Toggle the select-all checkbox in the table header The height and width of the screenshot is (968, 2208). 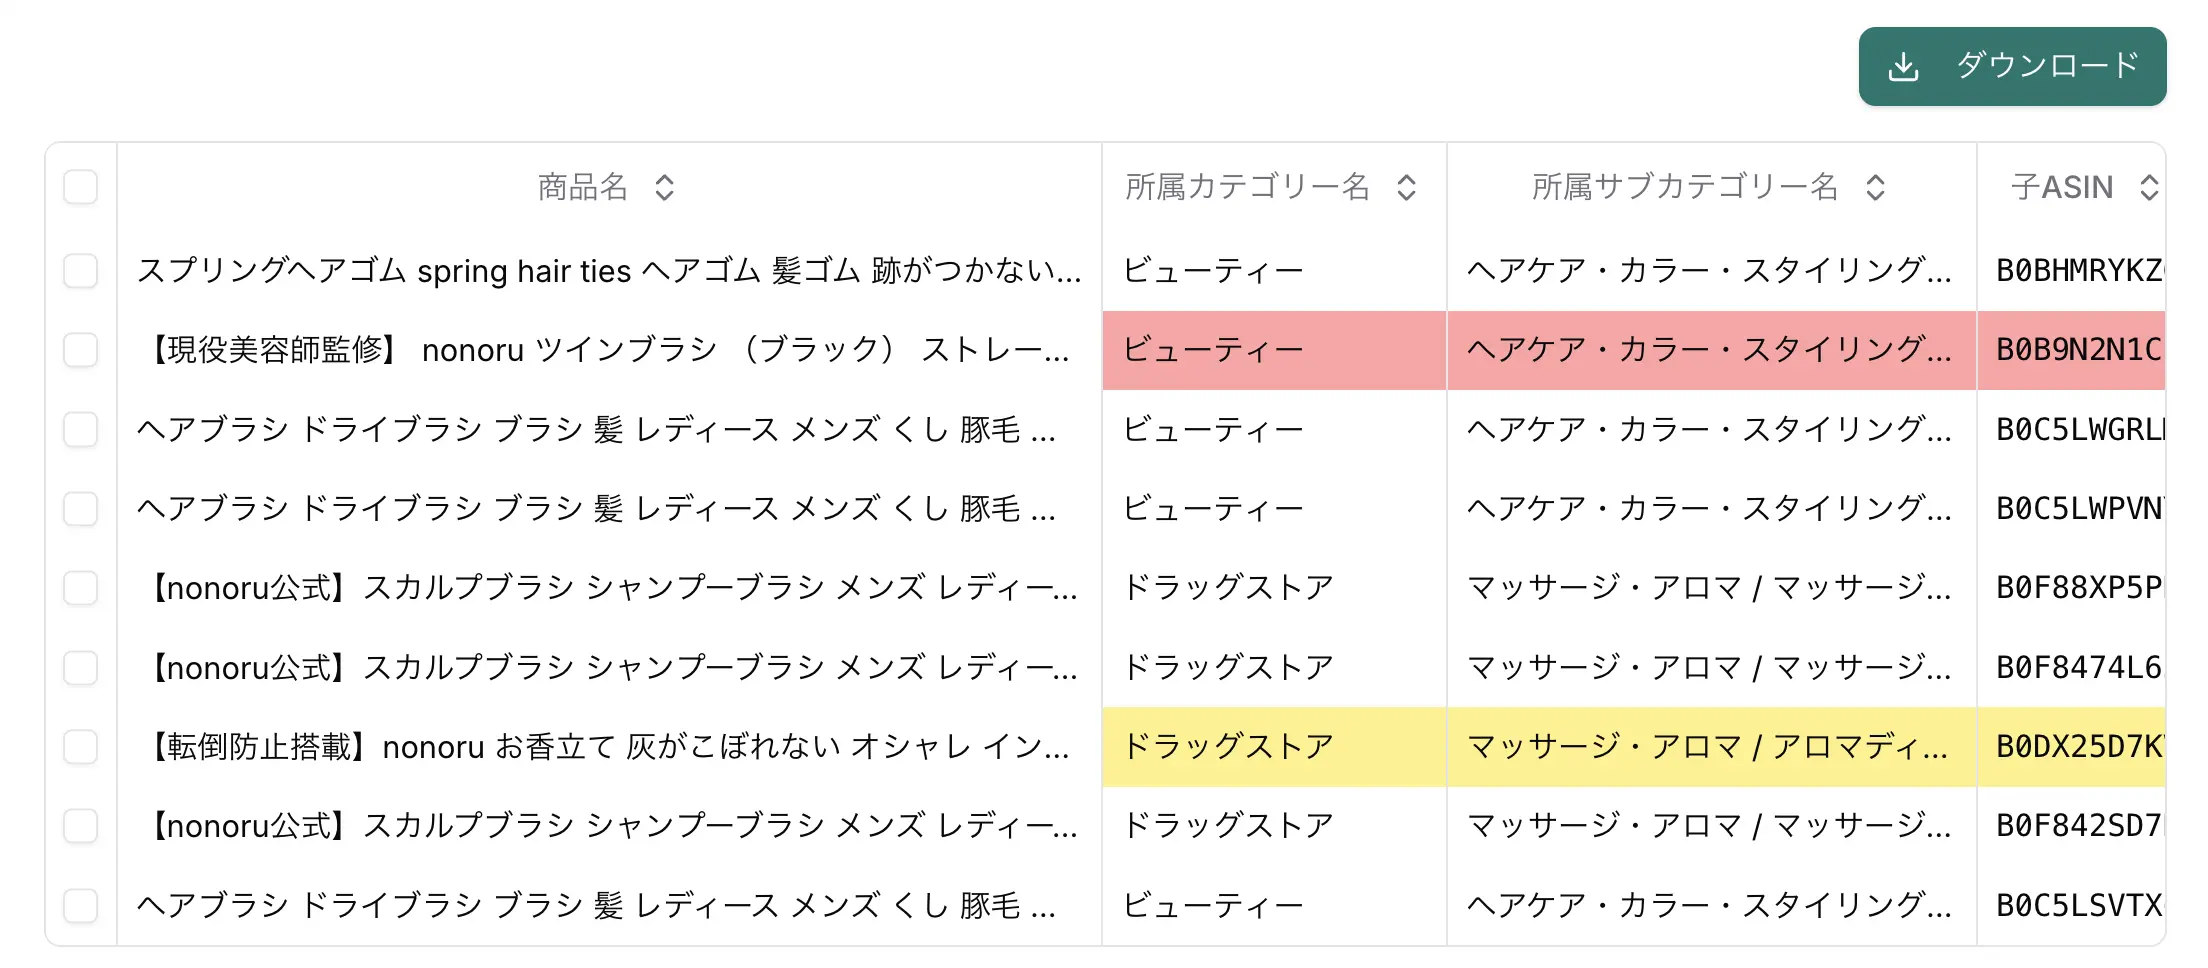81,187
